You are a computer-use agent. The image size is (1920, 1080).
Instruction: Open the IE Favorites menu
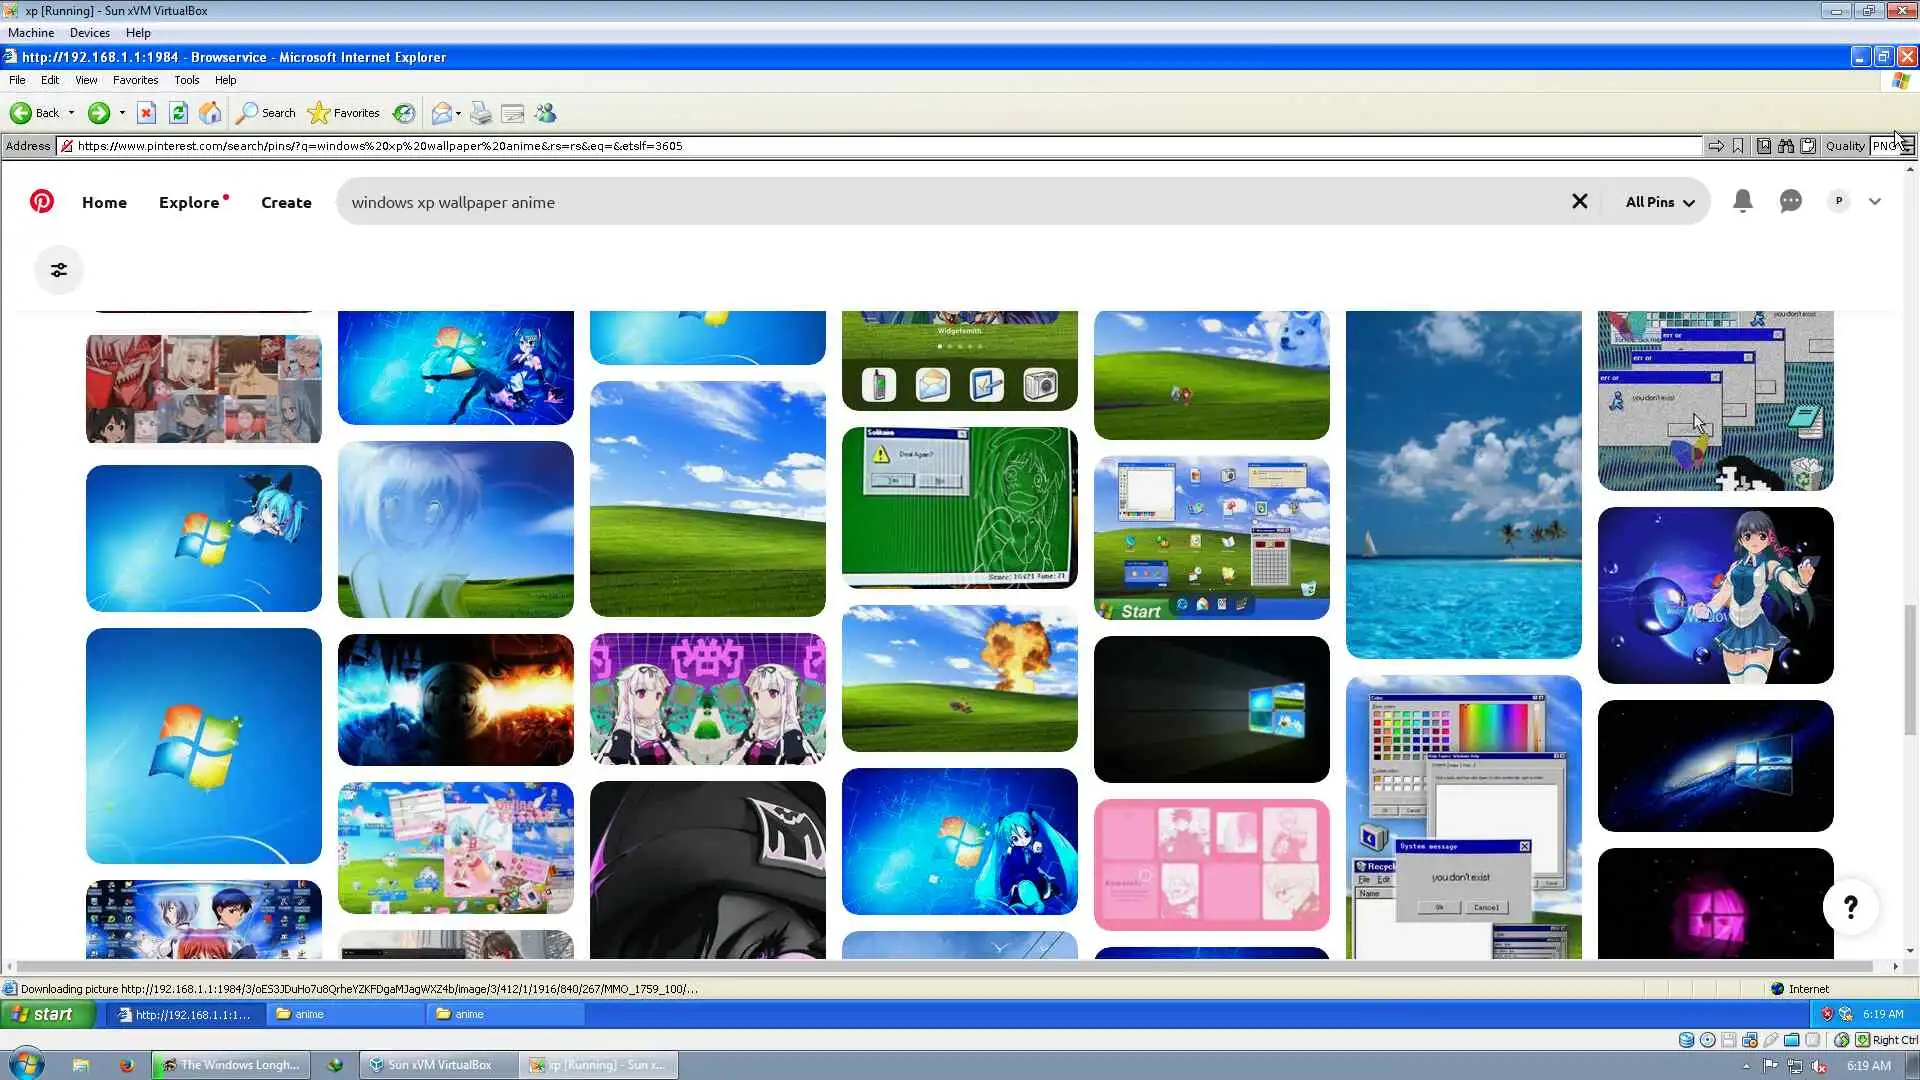(135, 80)
